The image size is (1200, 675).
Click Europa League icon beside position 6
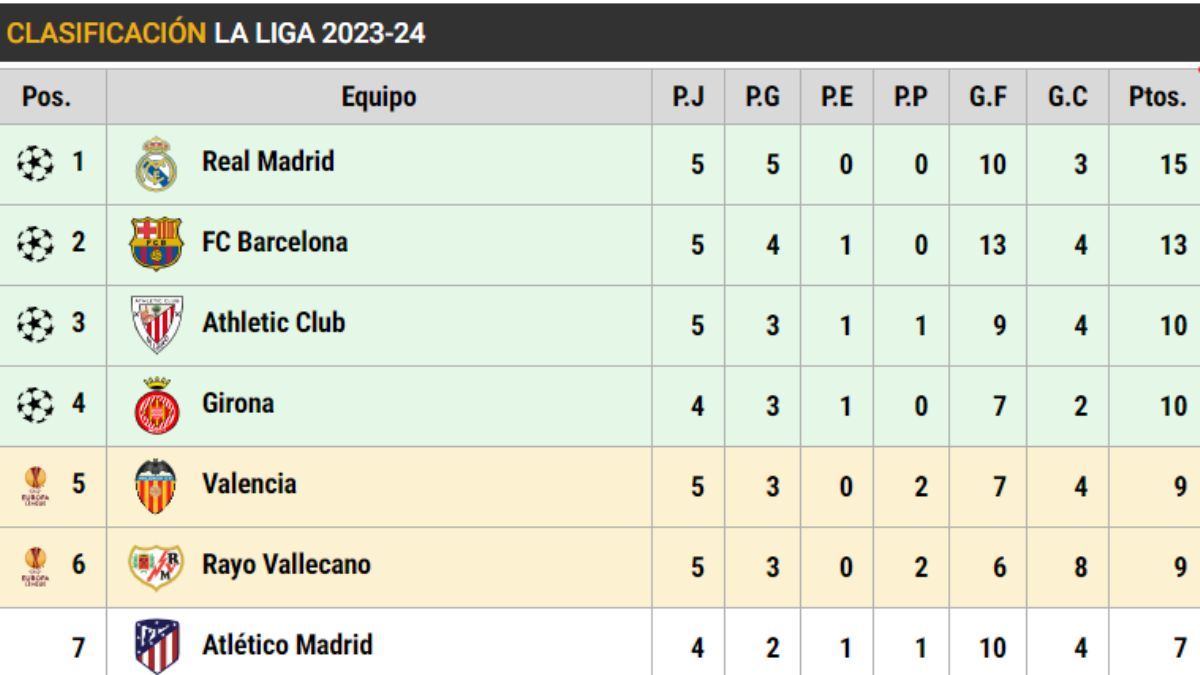point(35,566)
